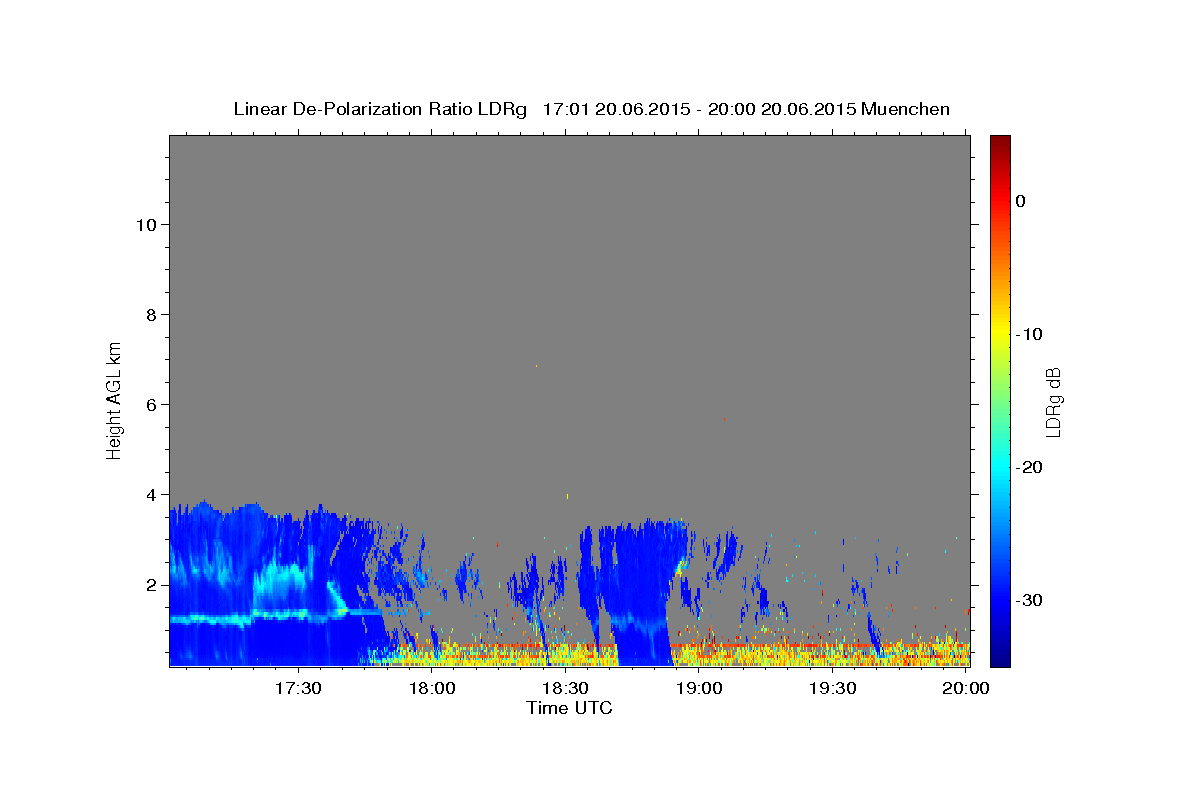Click the height tick label 2
Screen dimensions: 1200x800
[150, 584]
